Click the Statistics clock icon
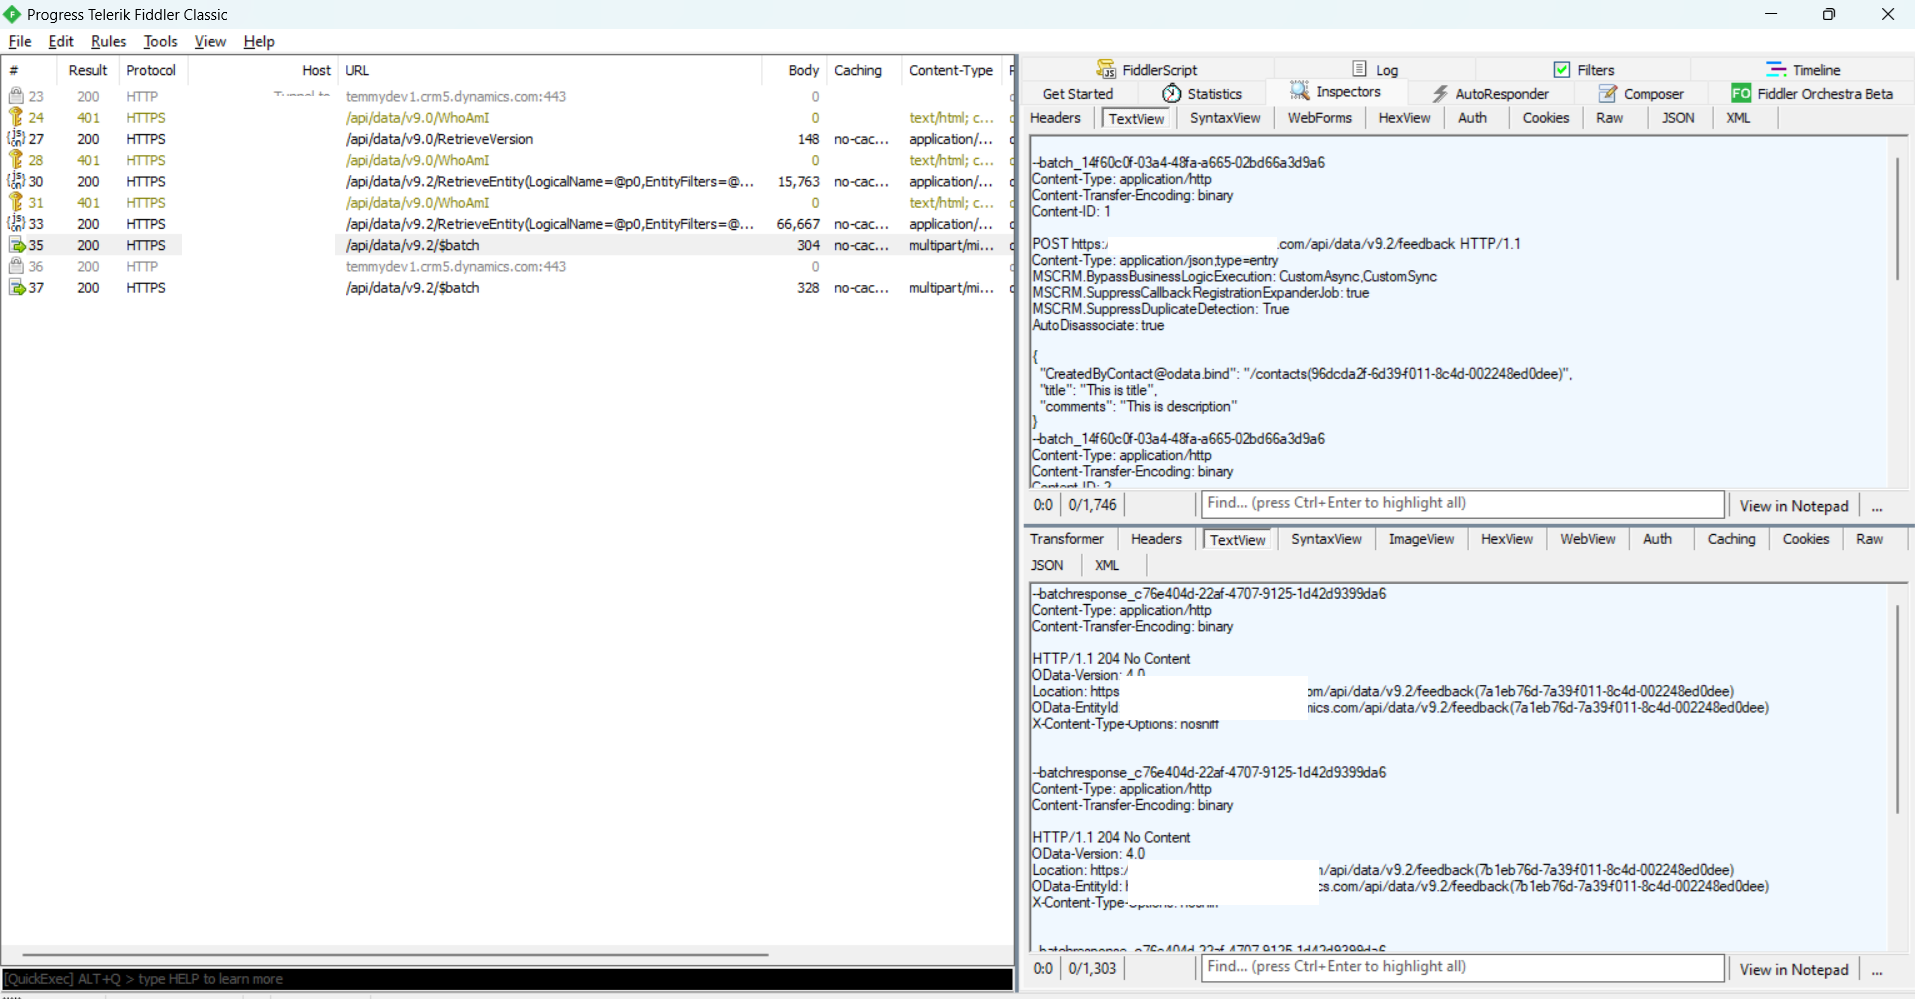 coord(1172,93)
